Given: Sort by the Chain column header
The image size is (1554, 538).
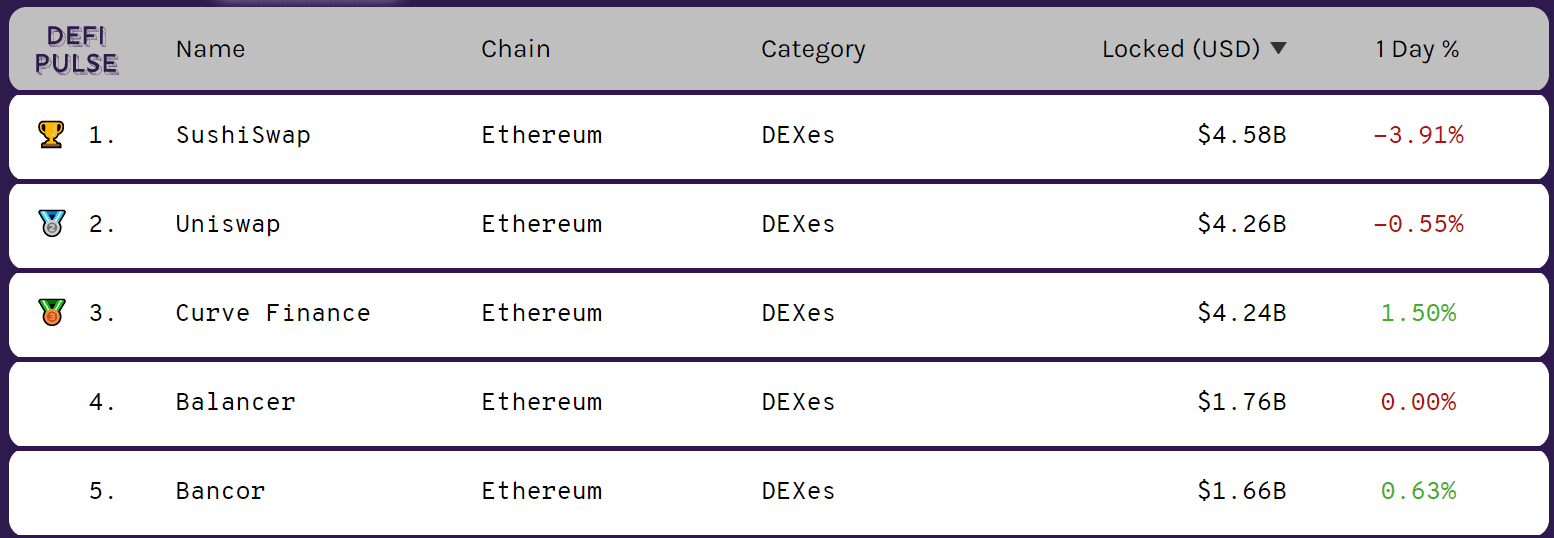Looking at the screenshot, I should [x=516, y=49].
